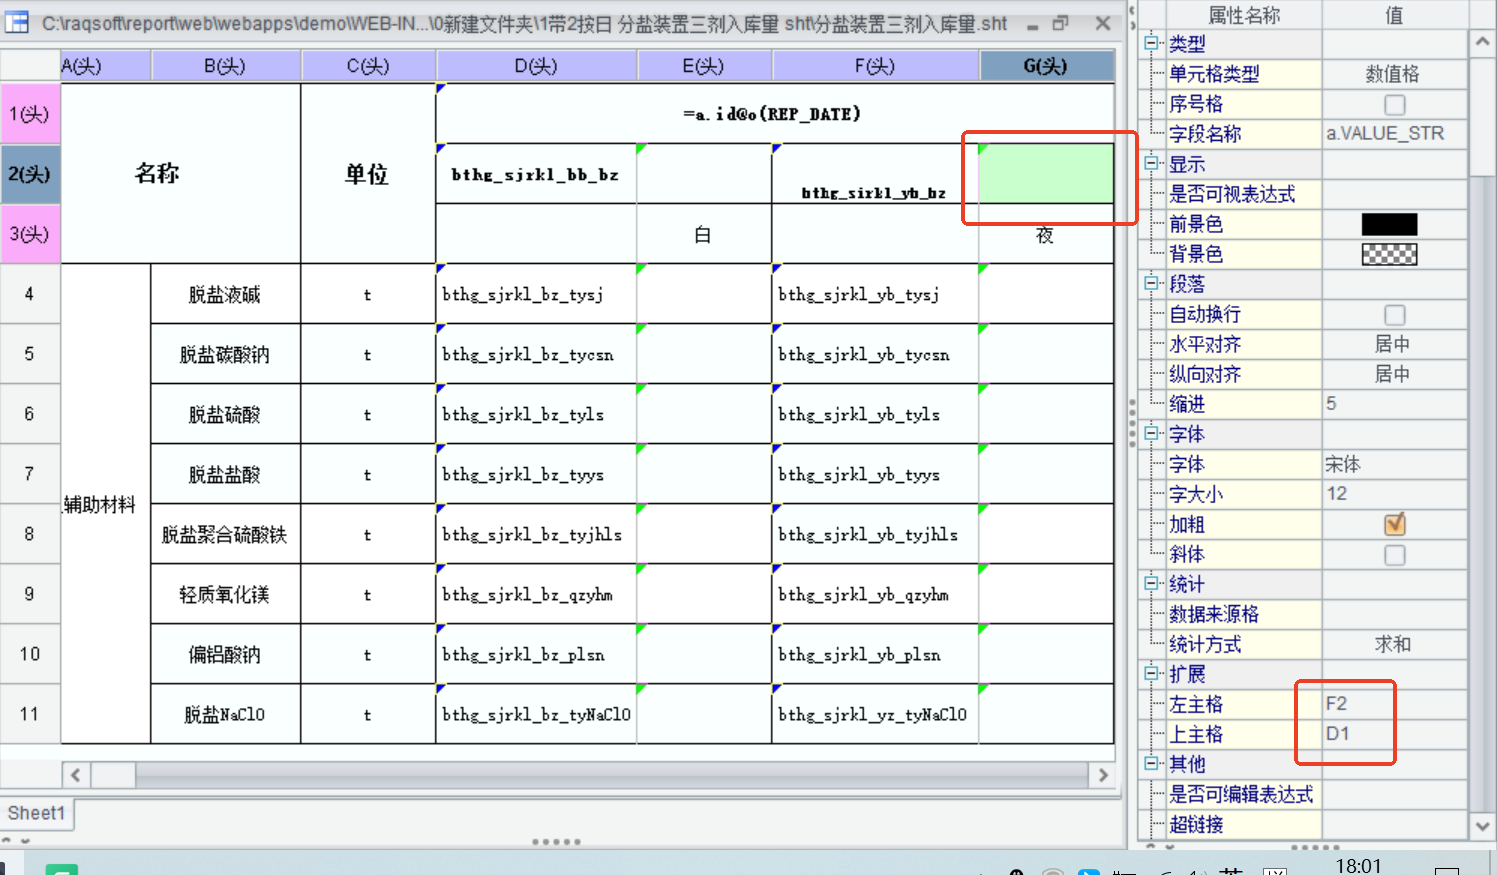The image size is (1497, 875).
Task: Change the 字大小 font size value 12
Action: (x=1394, y=494)
